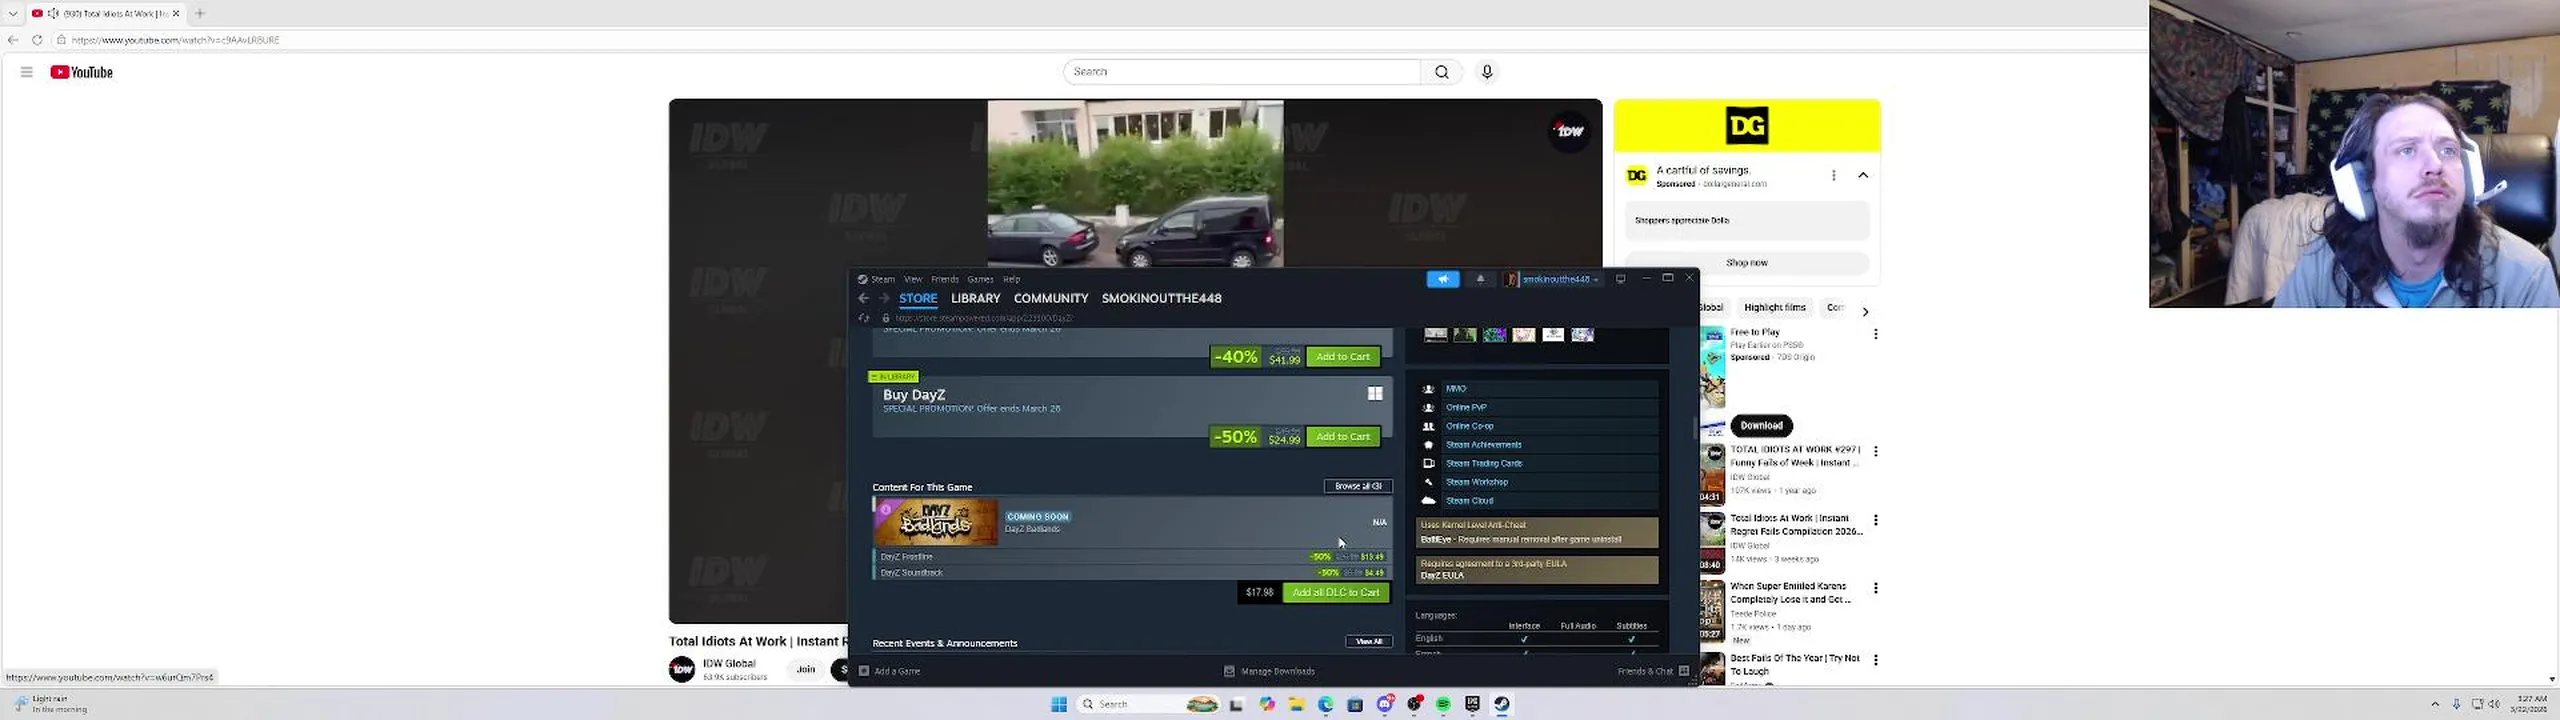The width and height of the screenshot is (2560, 720).
Task: Open Discord from the taskbar
Action: pos(1385,704)
